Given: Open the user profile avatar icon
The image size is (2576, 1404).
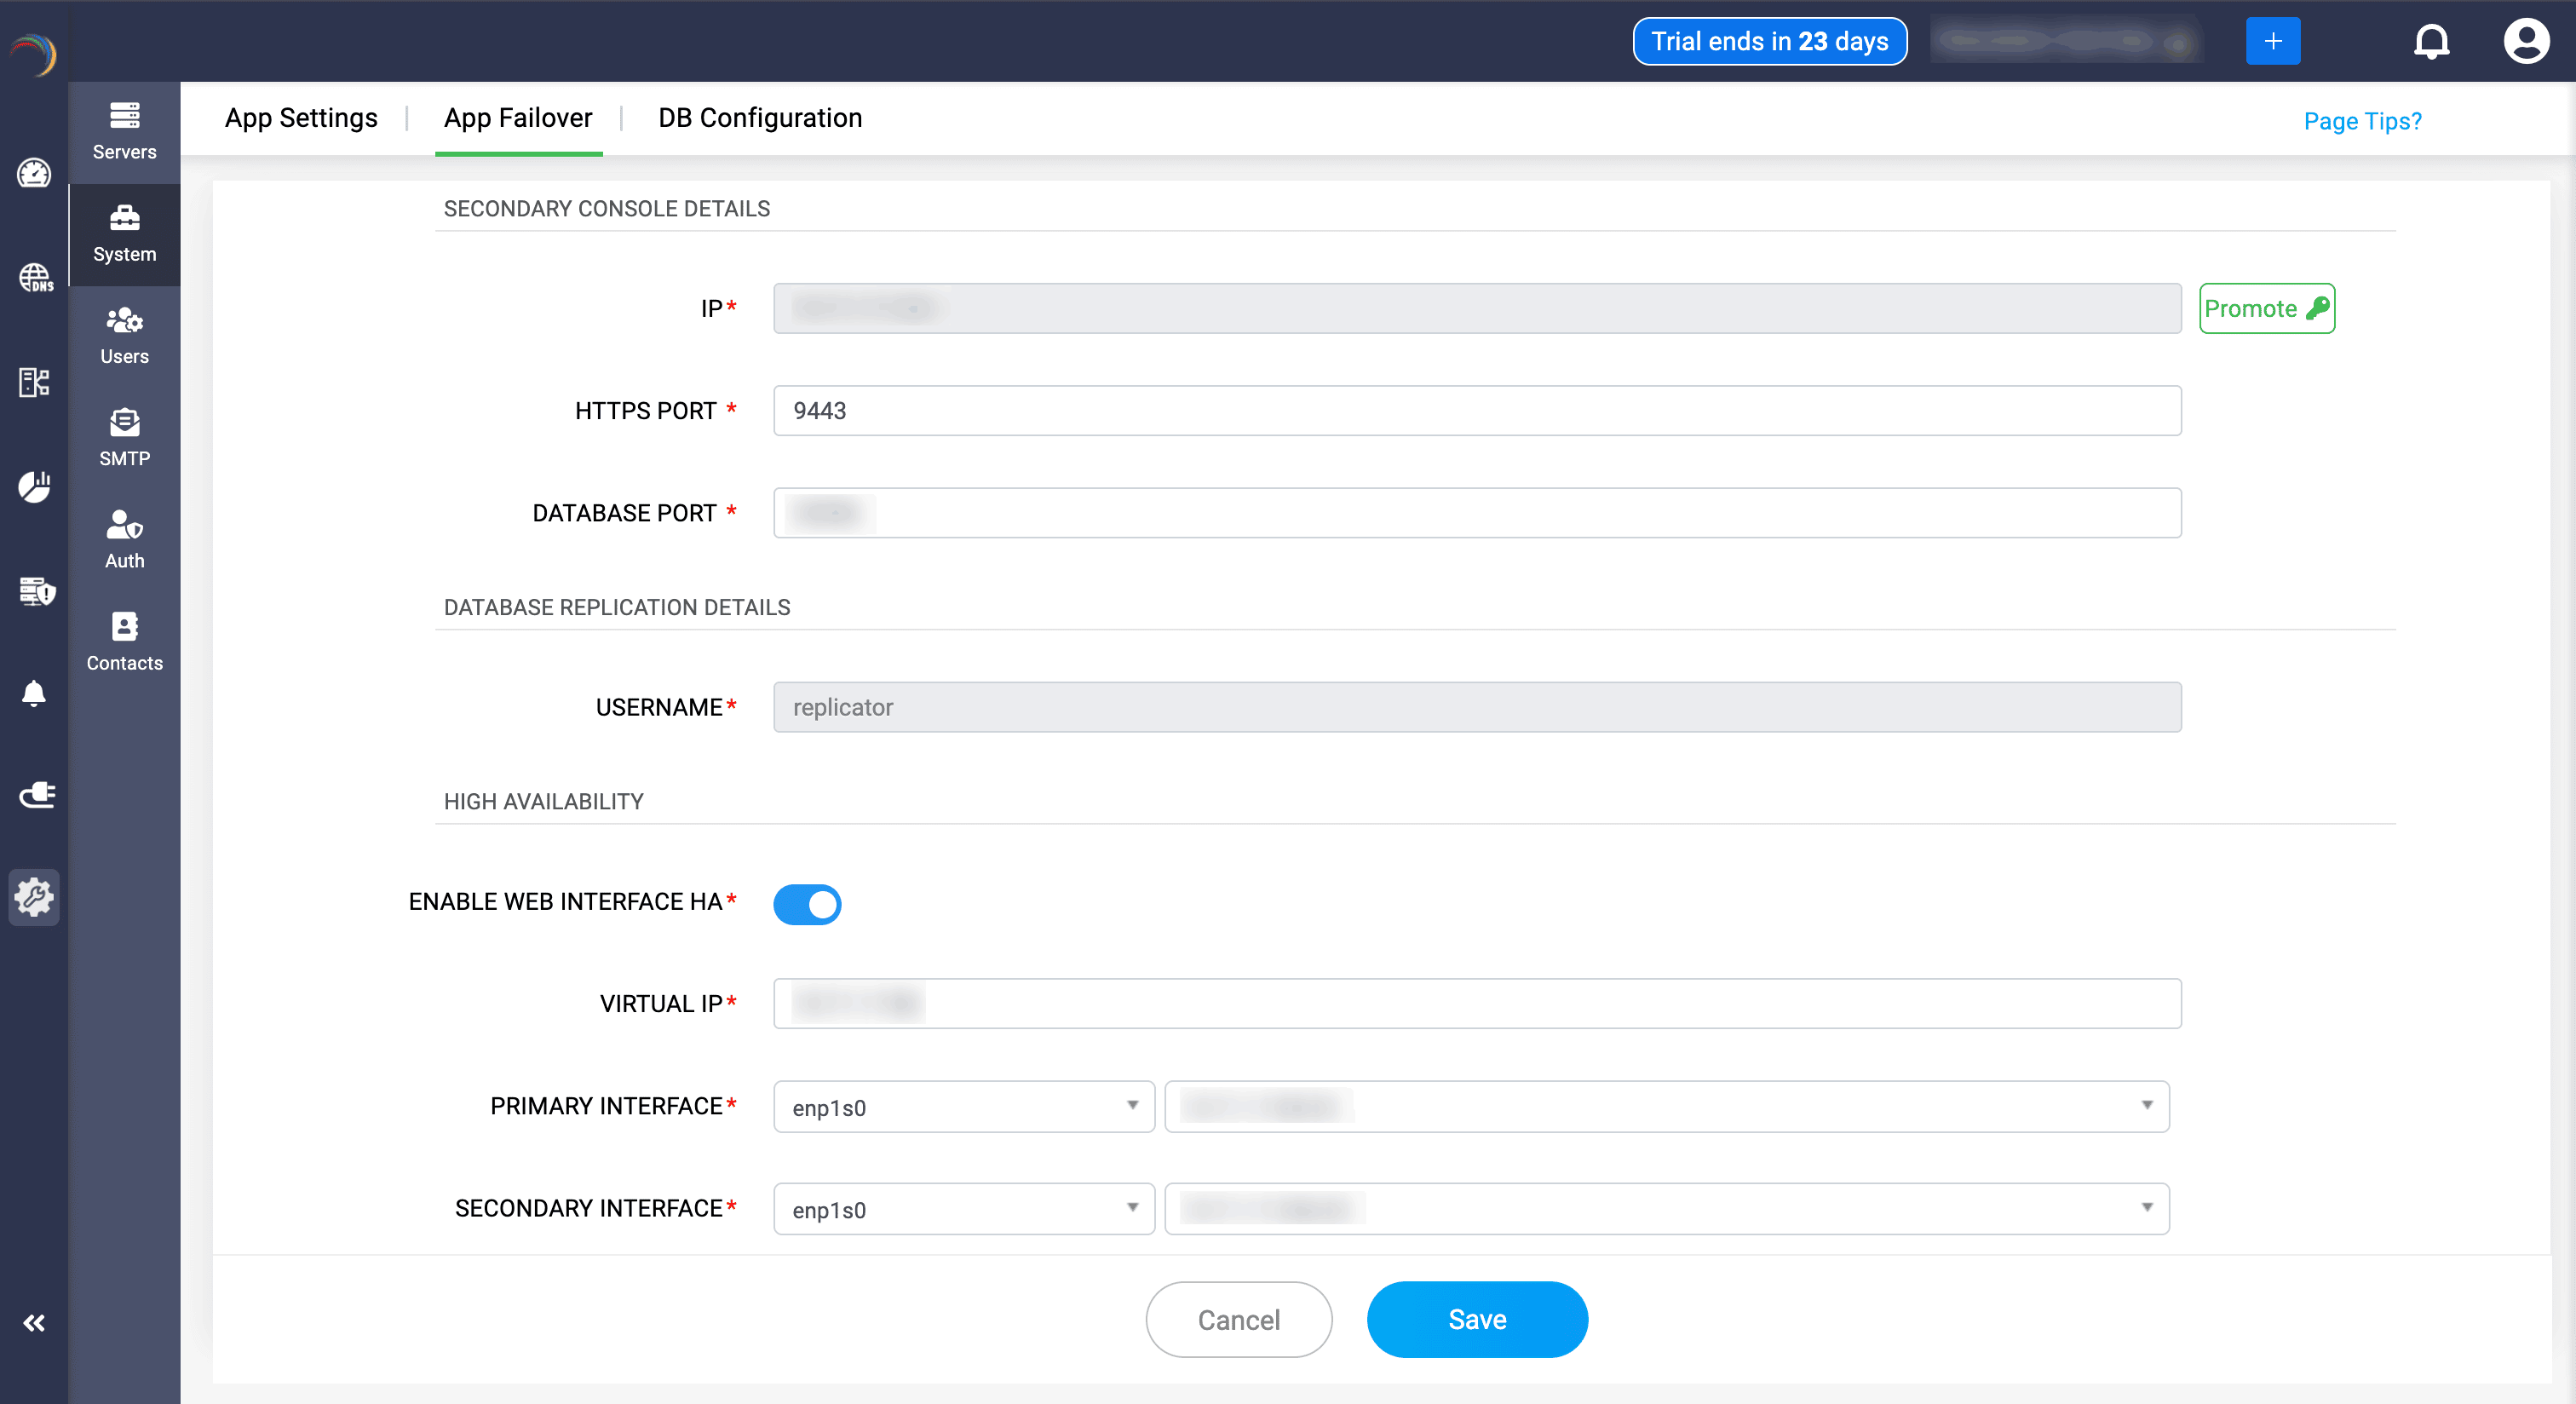Looking at the screenshot, I should (2525, 41).
